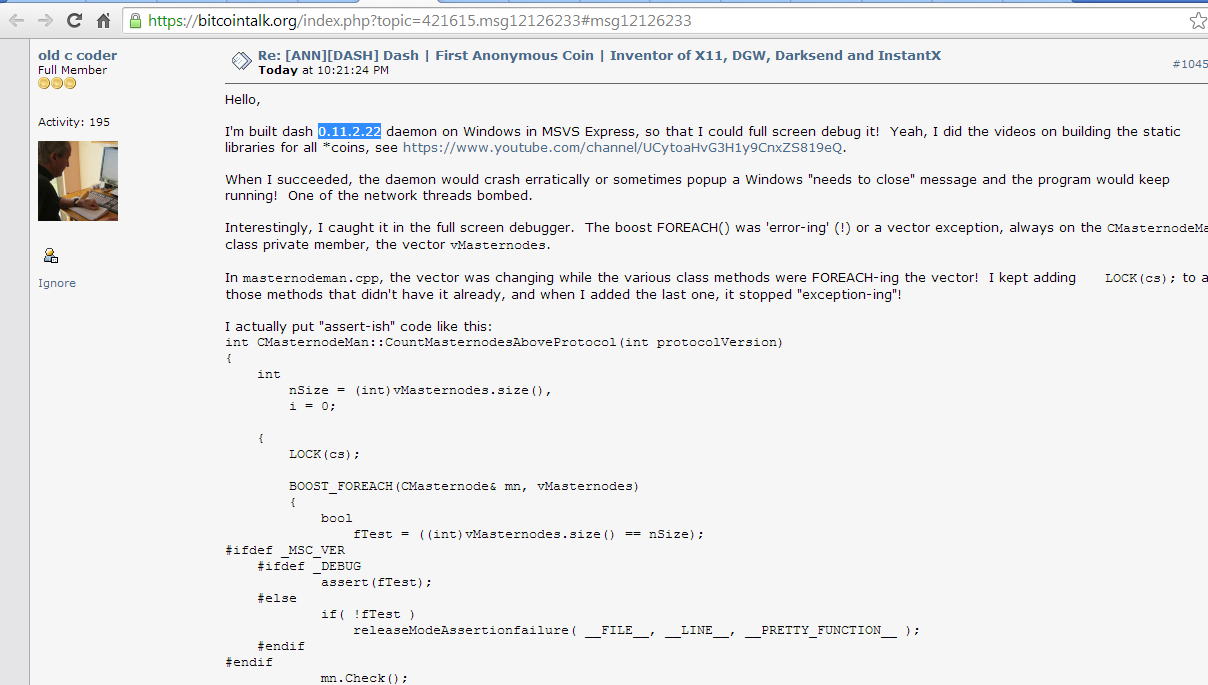
Task: Click the 'Hello,' greeting line
Action: (242, 100)
